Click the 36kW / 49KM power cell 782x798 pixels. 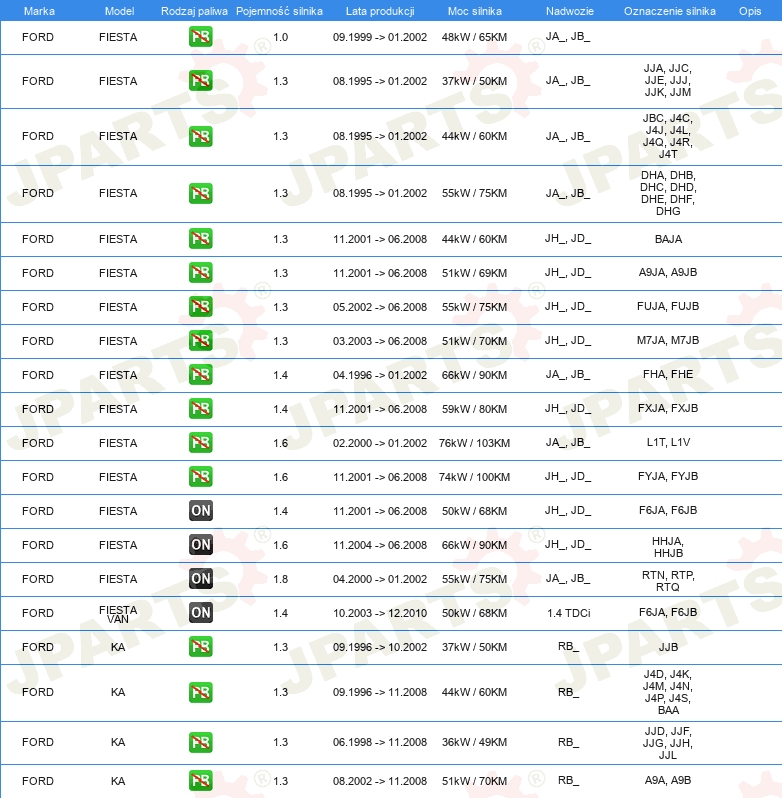tap(474, 743)
